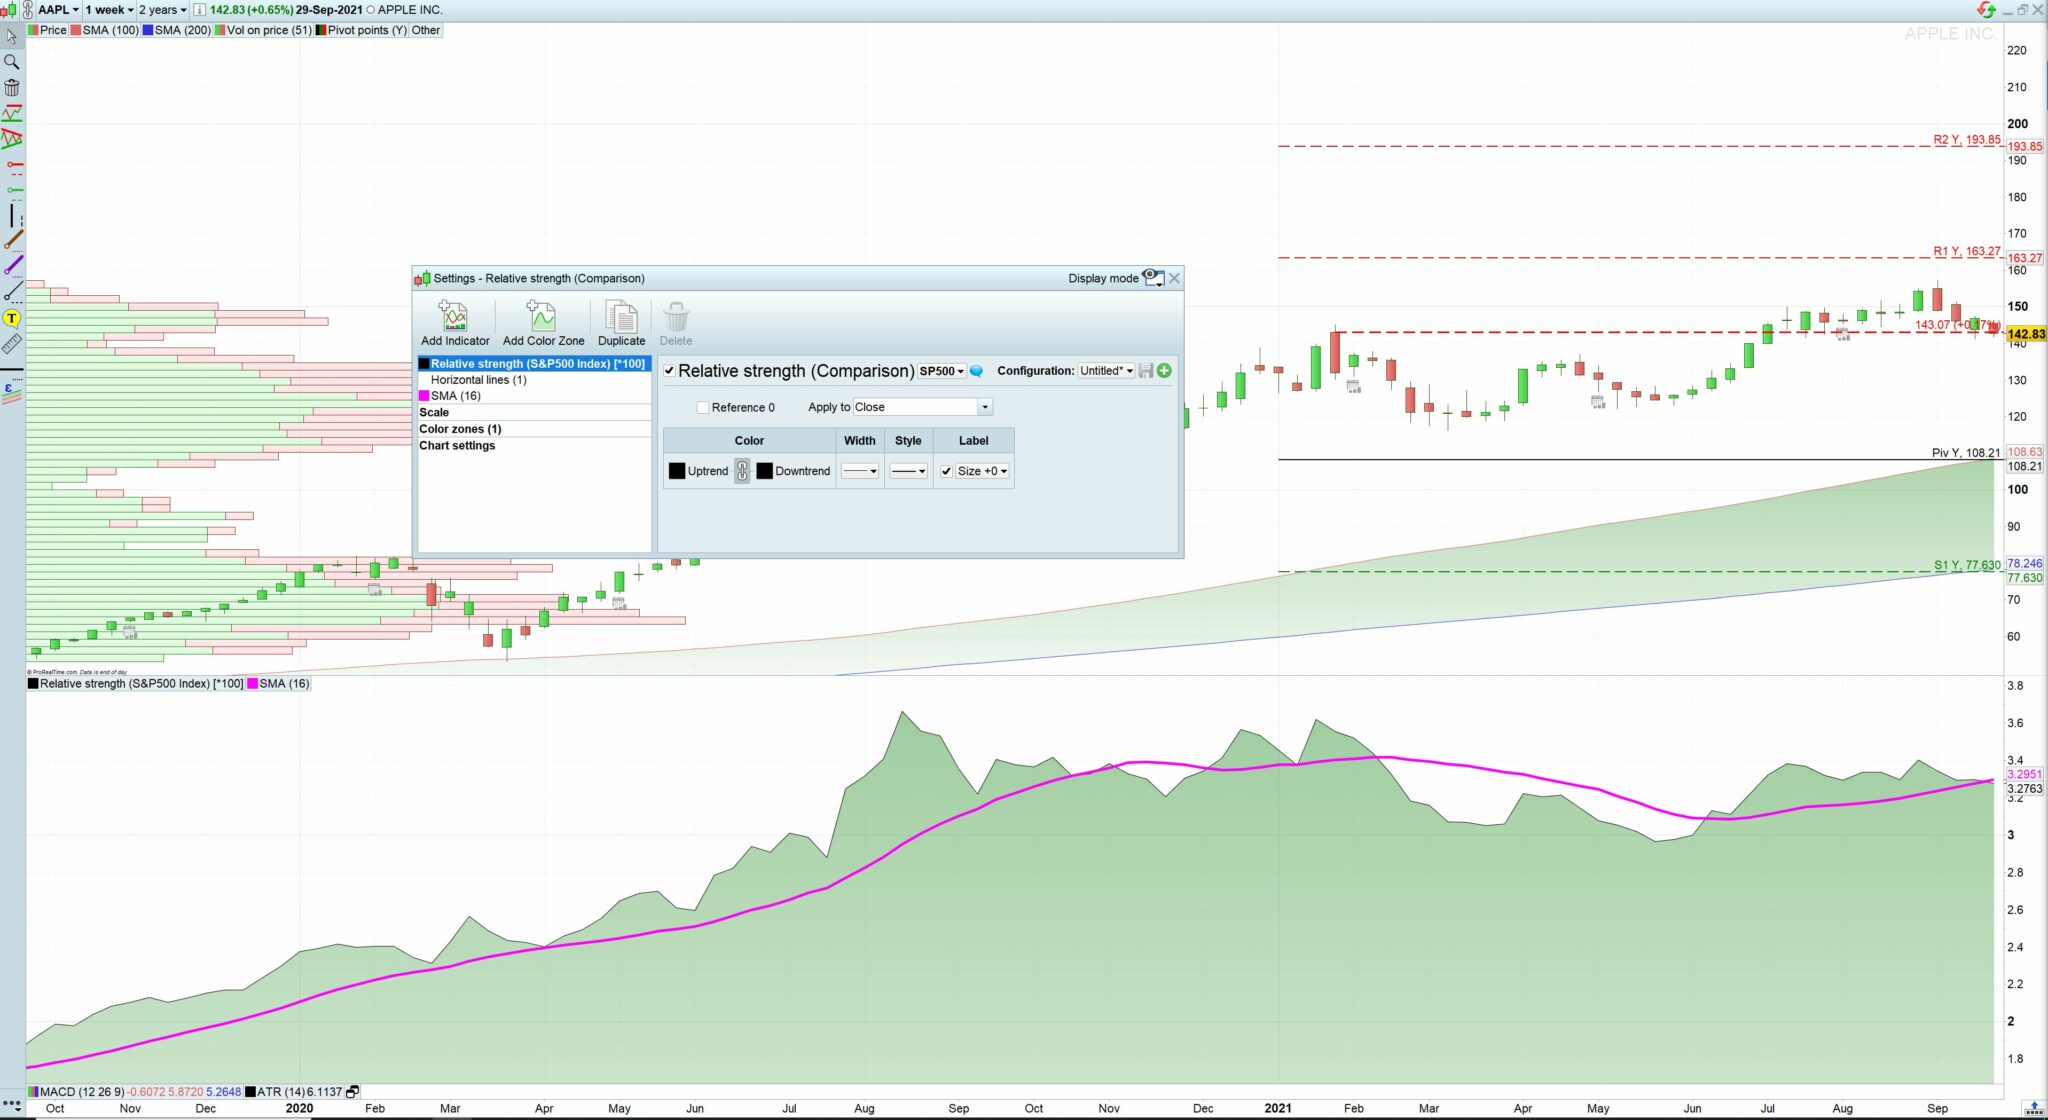Click the trash bin delete-objects tool

12,88
